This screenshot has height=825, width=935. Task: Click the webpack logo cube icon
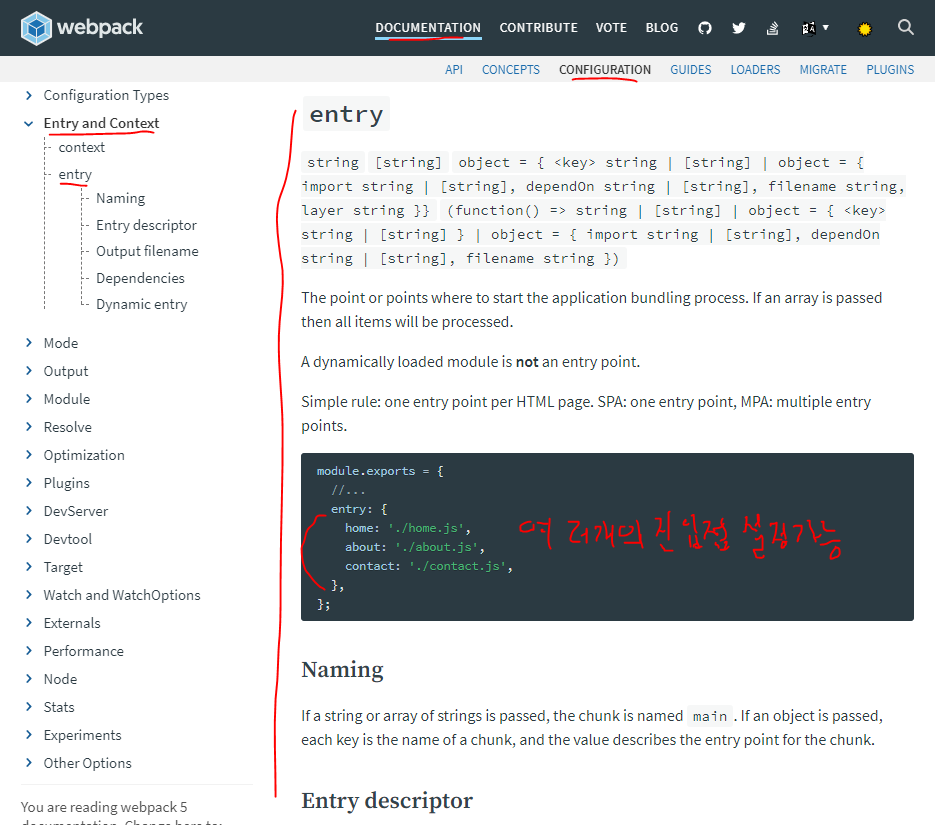tap(36, 28)
